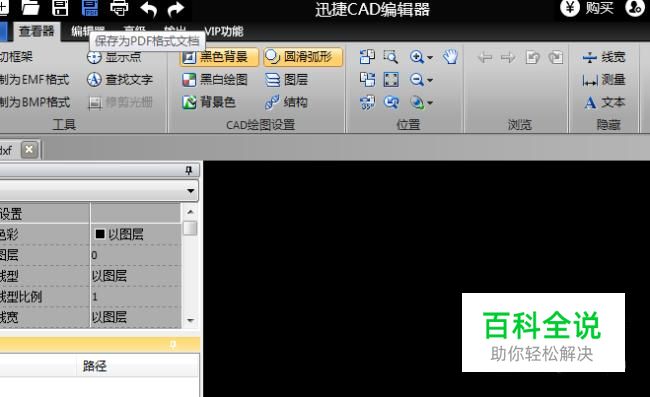Click the properties scrollbar down arrow
Screen dimensions: 650x397
click(190, 320)
